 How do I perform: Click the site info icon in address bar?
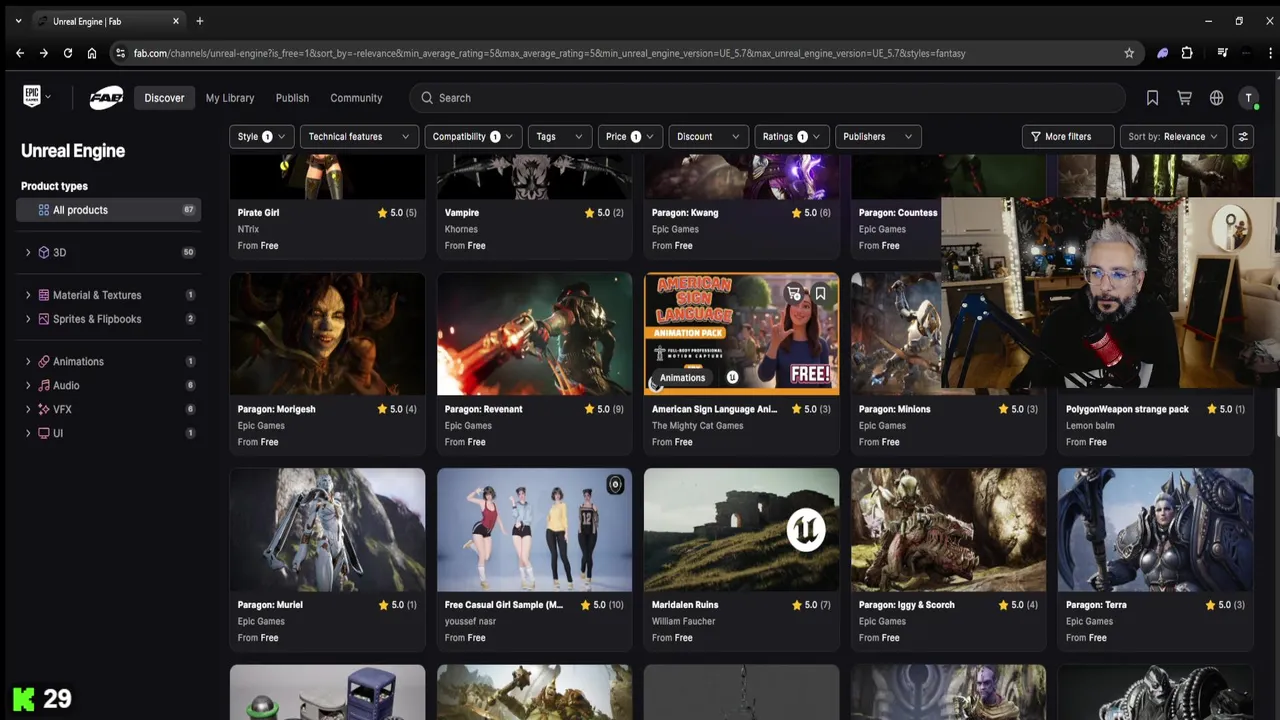(x=120, y=53)
